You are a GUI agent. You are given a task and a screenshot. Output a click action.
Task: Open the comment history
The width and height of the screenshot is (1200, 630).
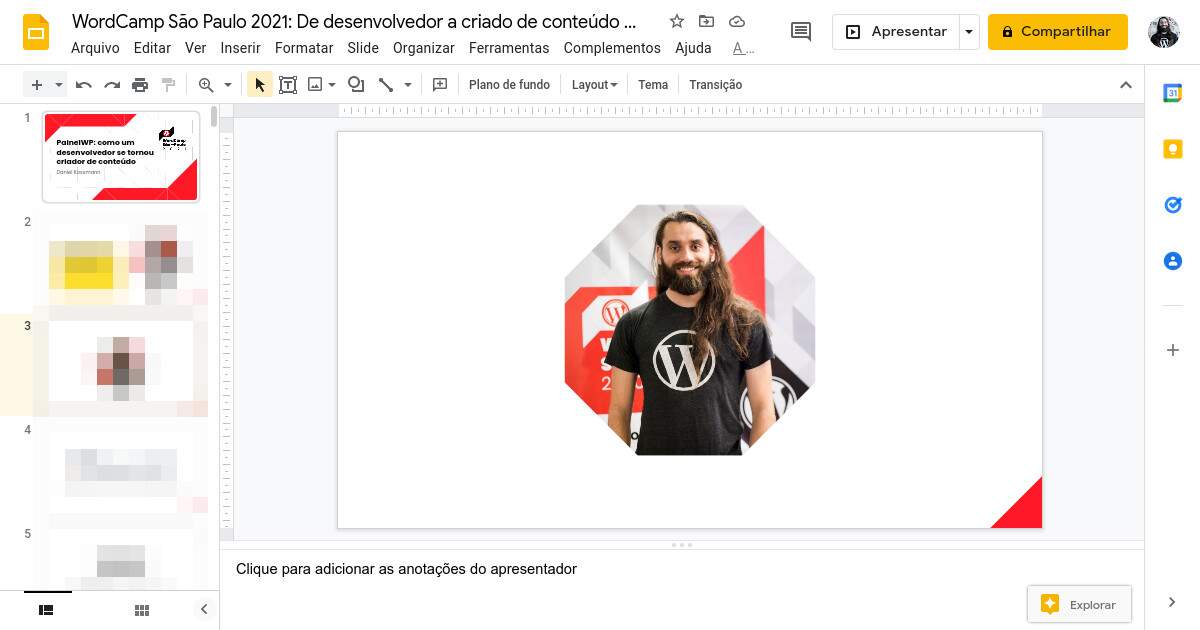click(x=801, y=32)
